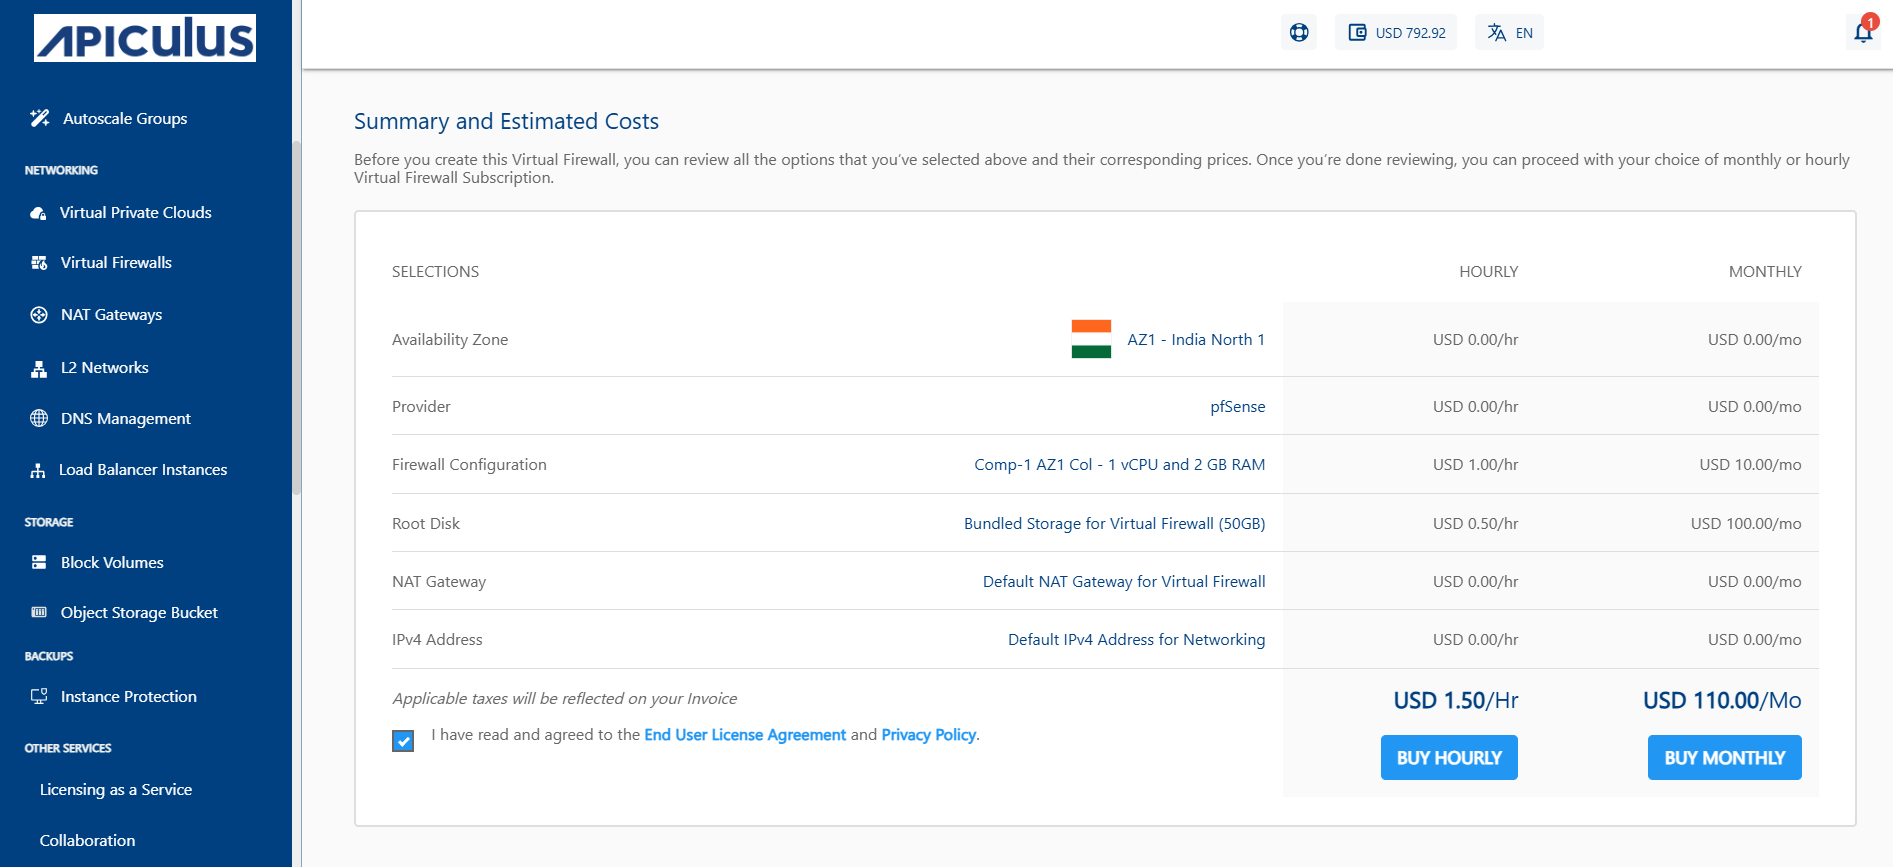This screenshot has width=1893, height=867.
Task: Open the notifications bell
Action: pyautogui.click(x=1863, y=32)
